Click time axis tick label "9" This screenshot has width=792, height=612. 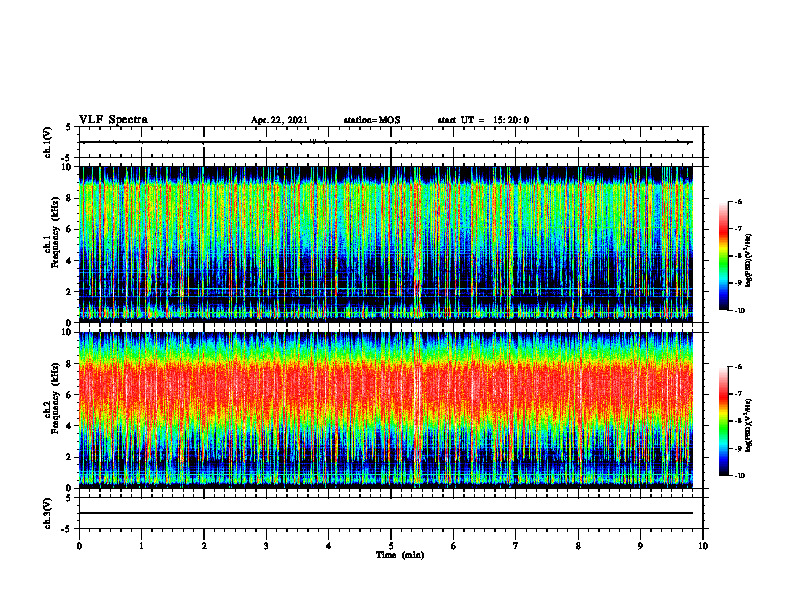point(640,546)
